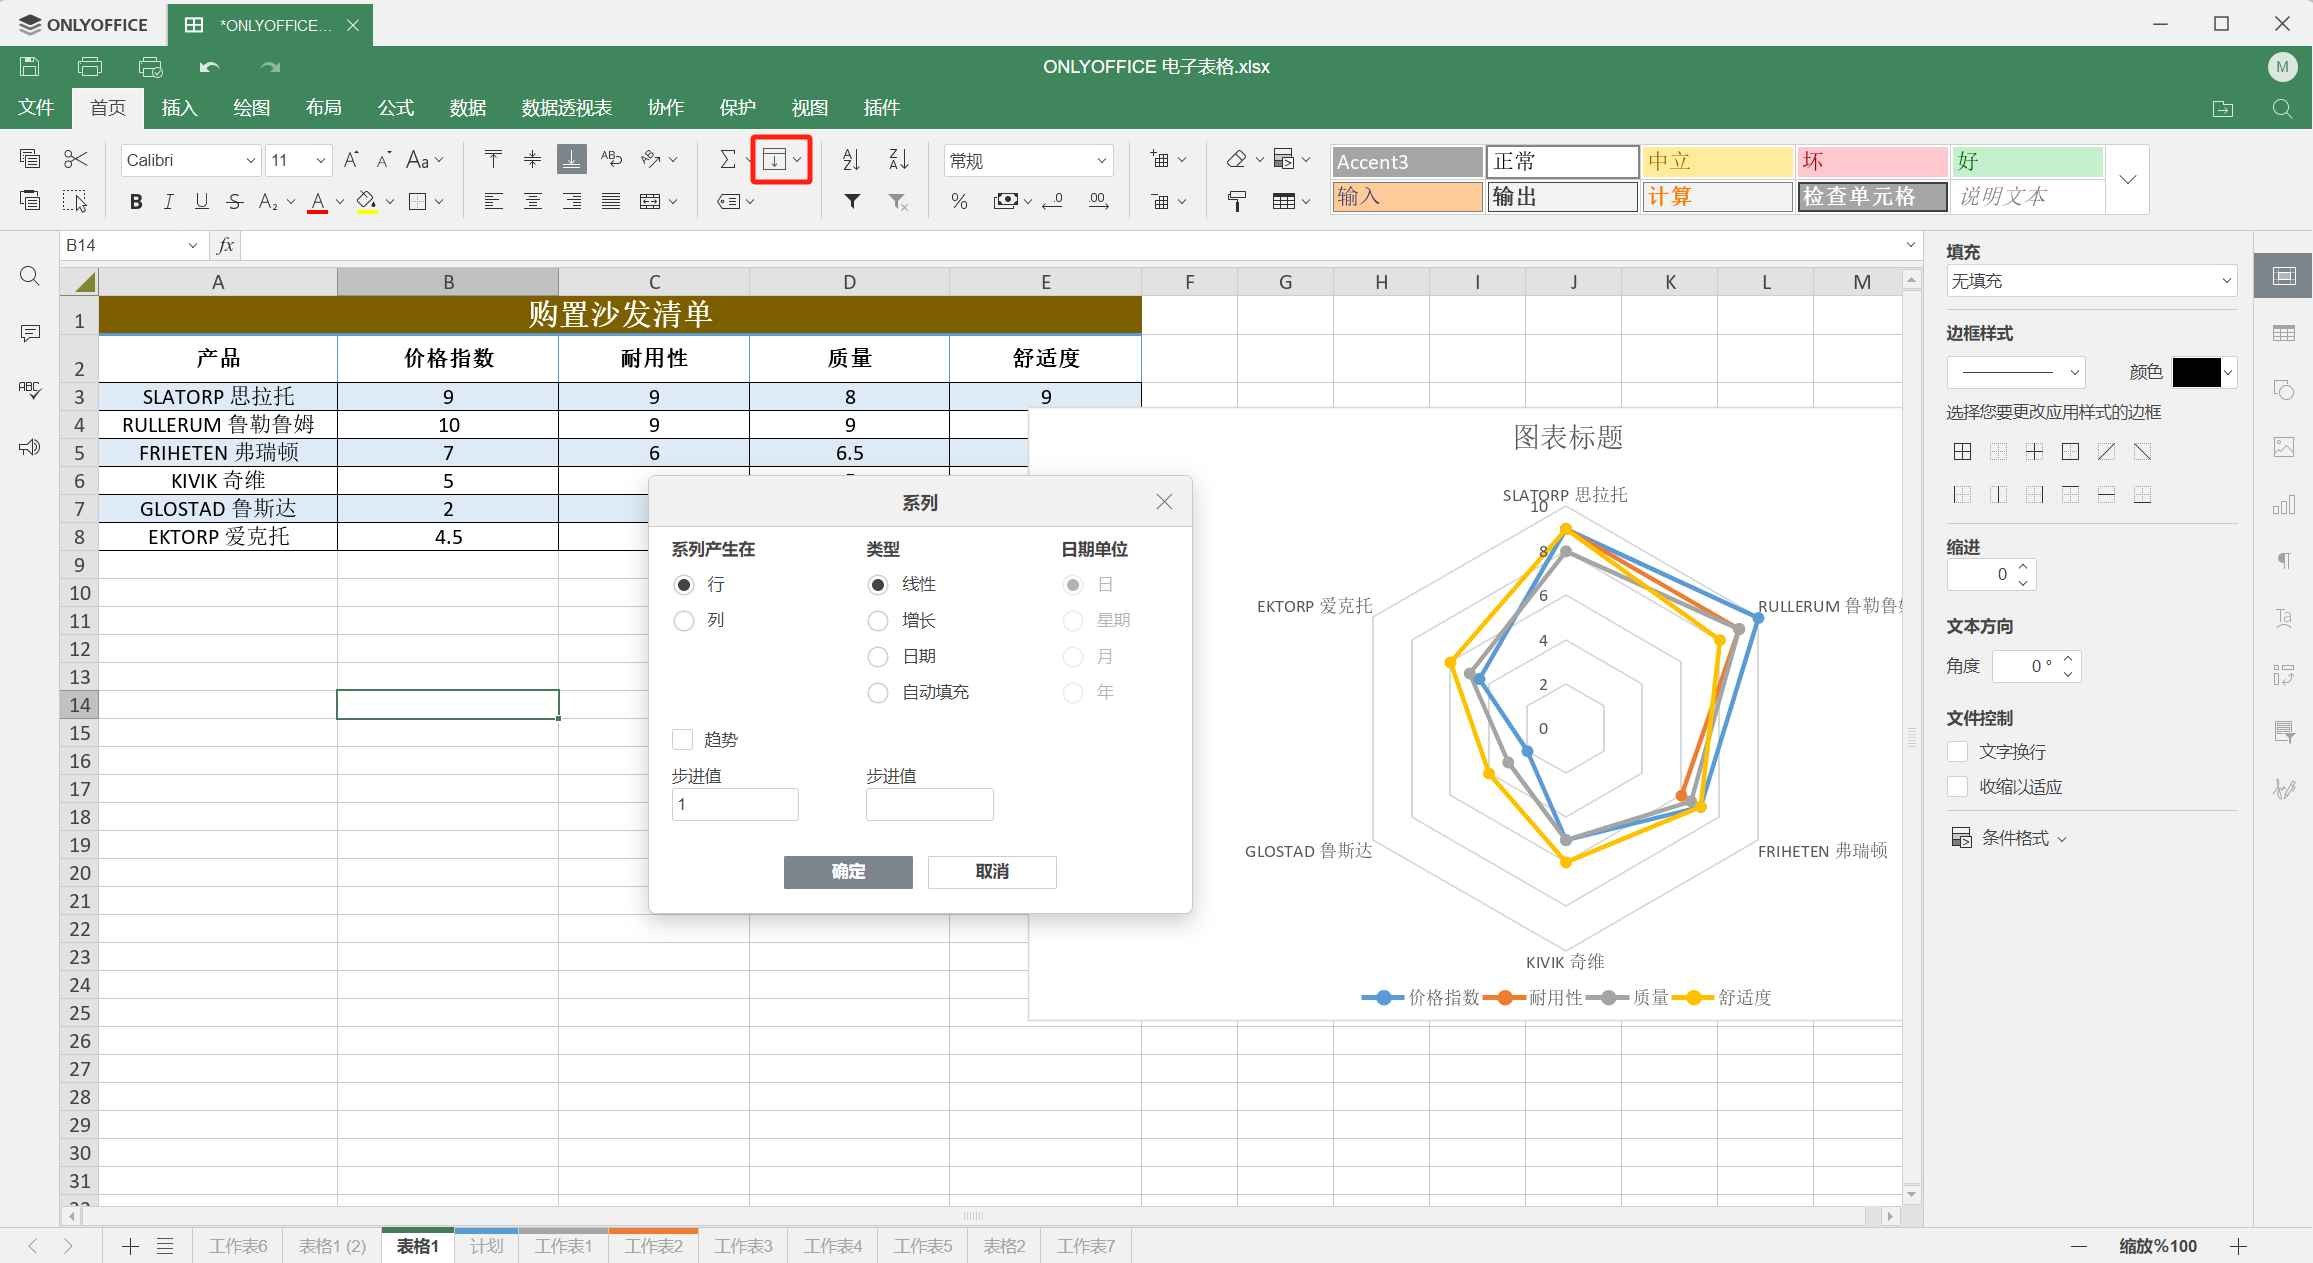Select 列 radio button in series dialog
2313x1263 pixels.
click(x=684, y=621)
